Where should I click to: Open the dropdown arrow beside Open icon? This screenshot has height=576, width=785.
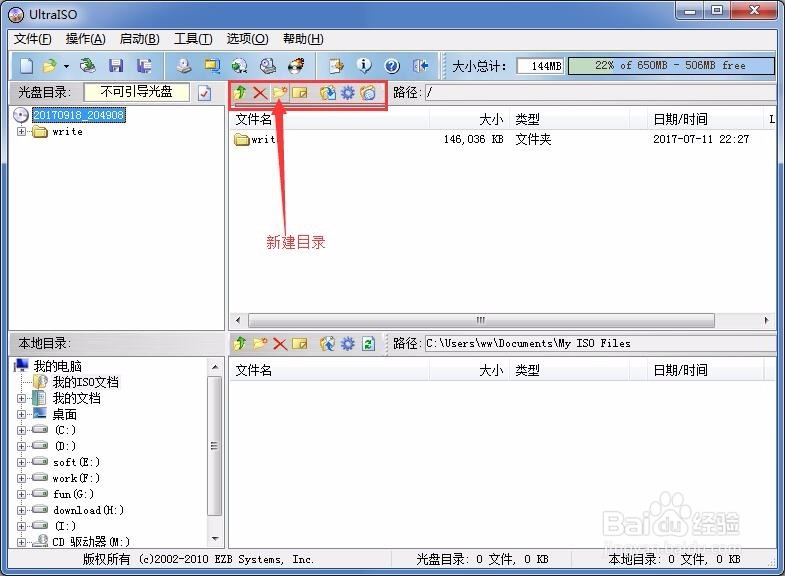66,66
